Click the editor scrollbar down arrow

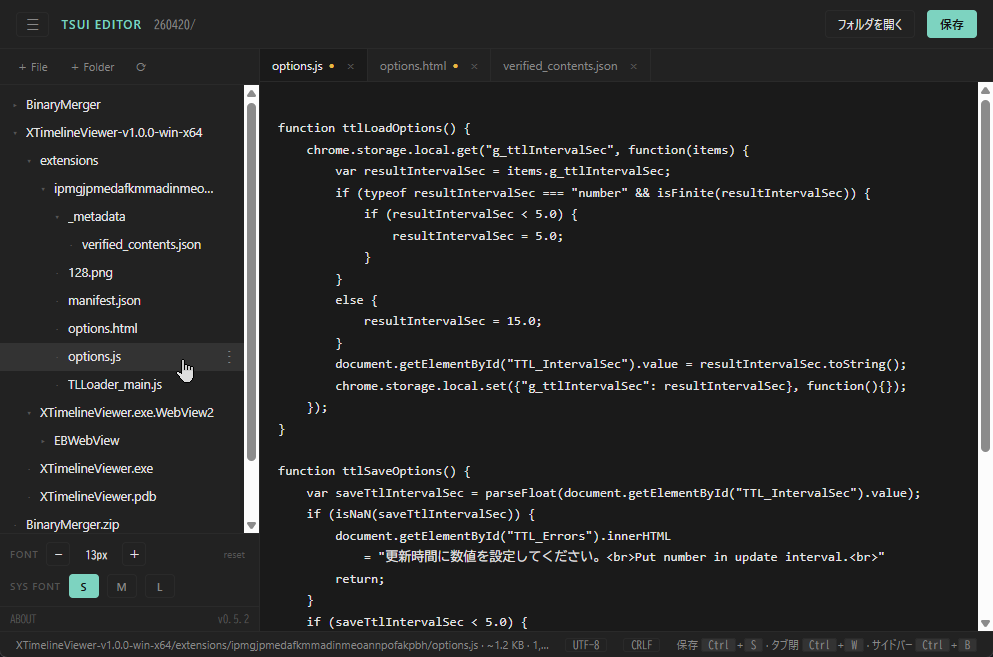[985, 623]
